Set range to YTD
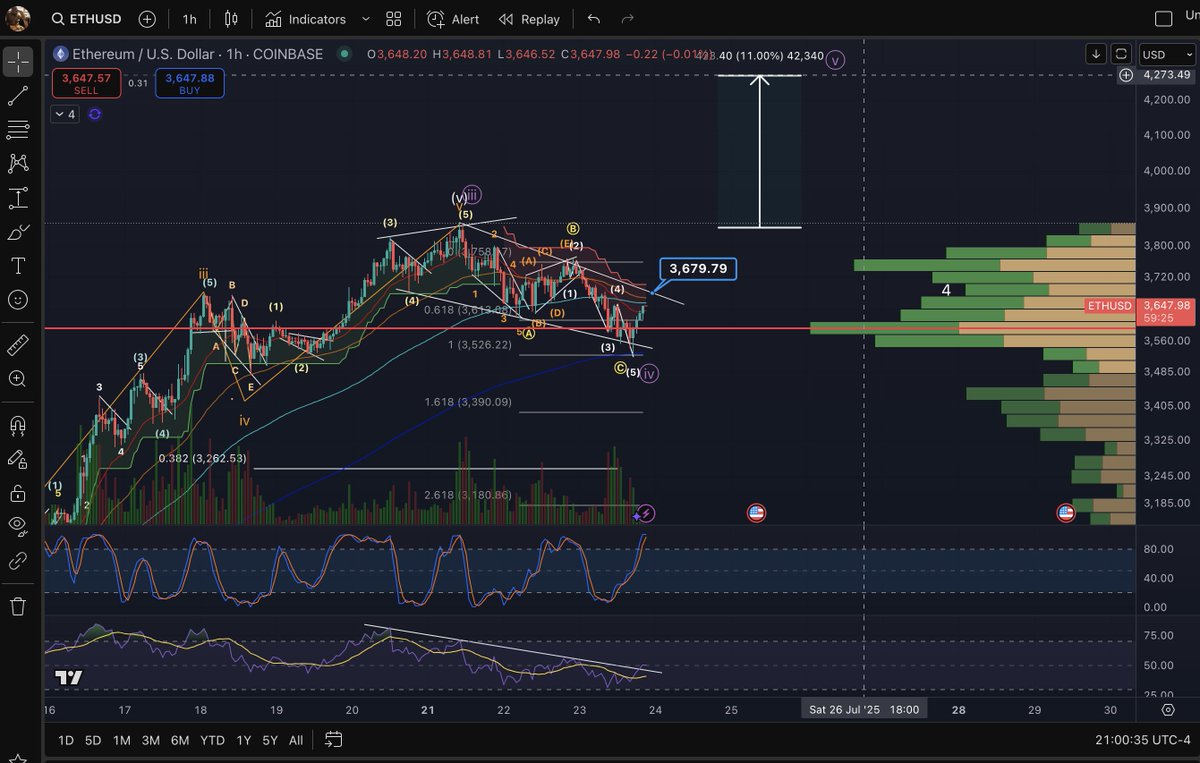Viewport: 1200px width, 763px height. click(x=212, y=740)
